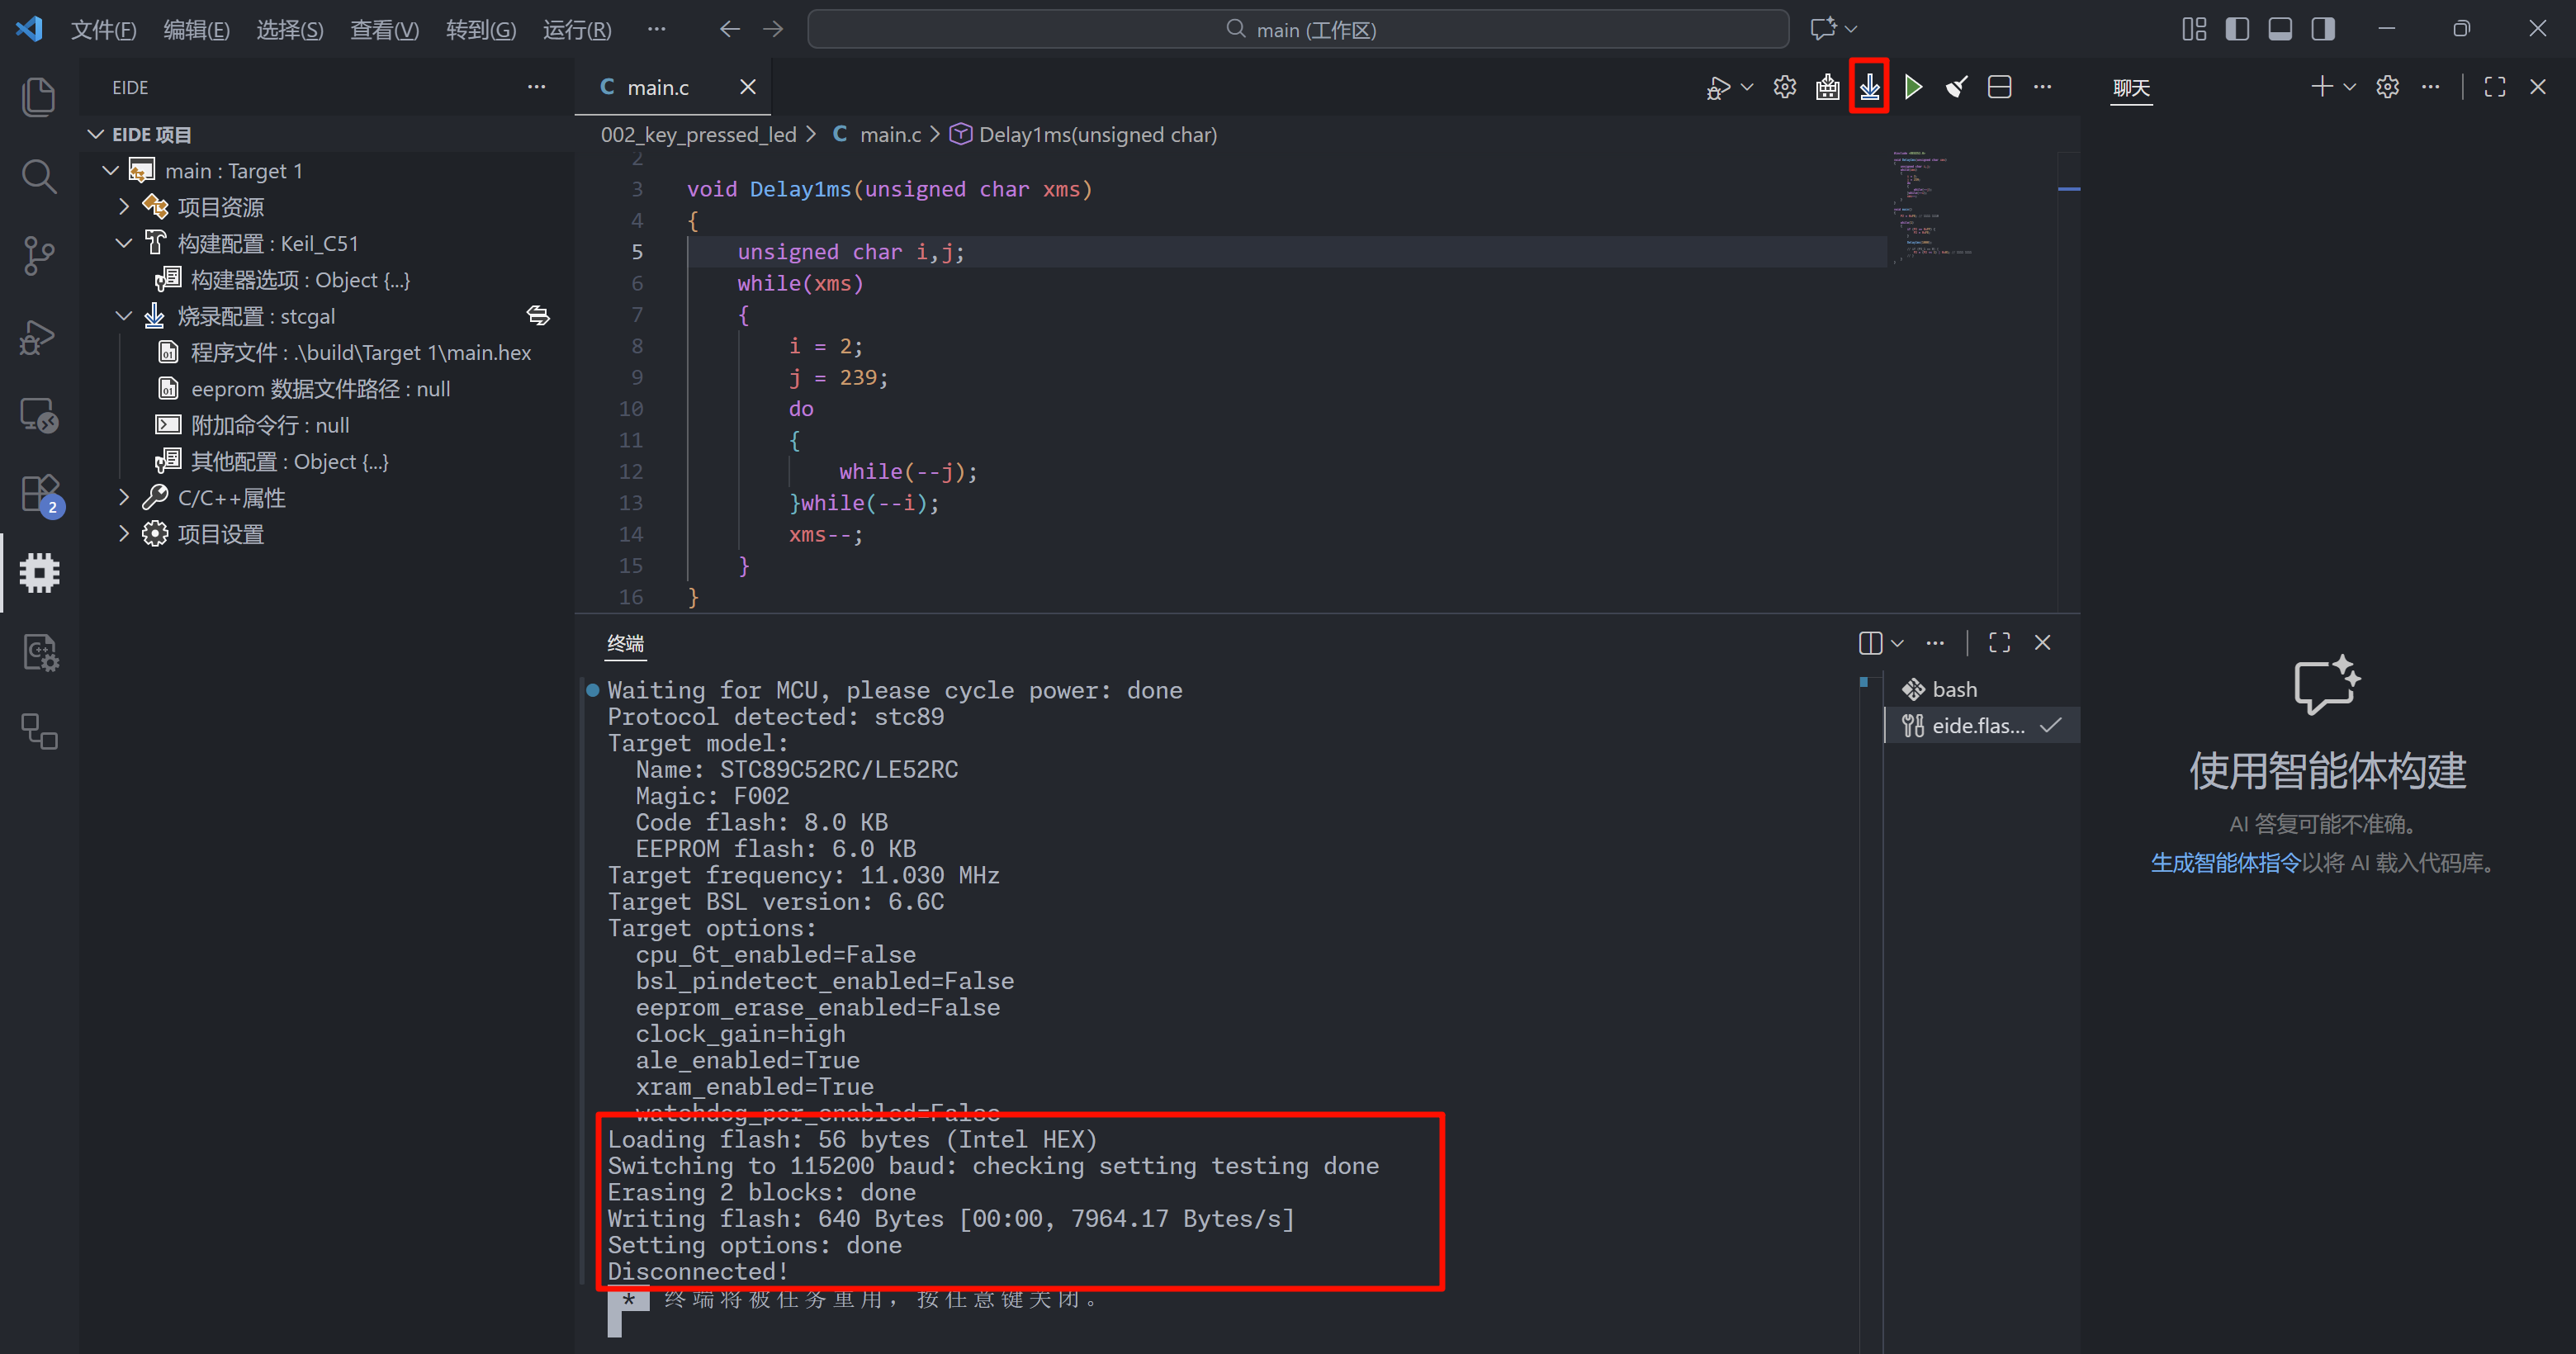
Task: Toggle the primary side bar layout button
Action: point(2237,29)
